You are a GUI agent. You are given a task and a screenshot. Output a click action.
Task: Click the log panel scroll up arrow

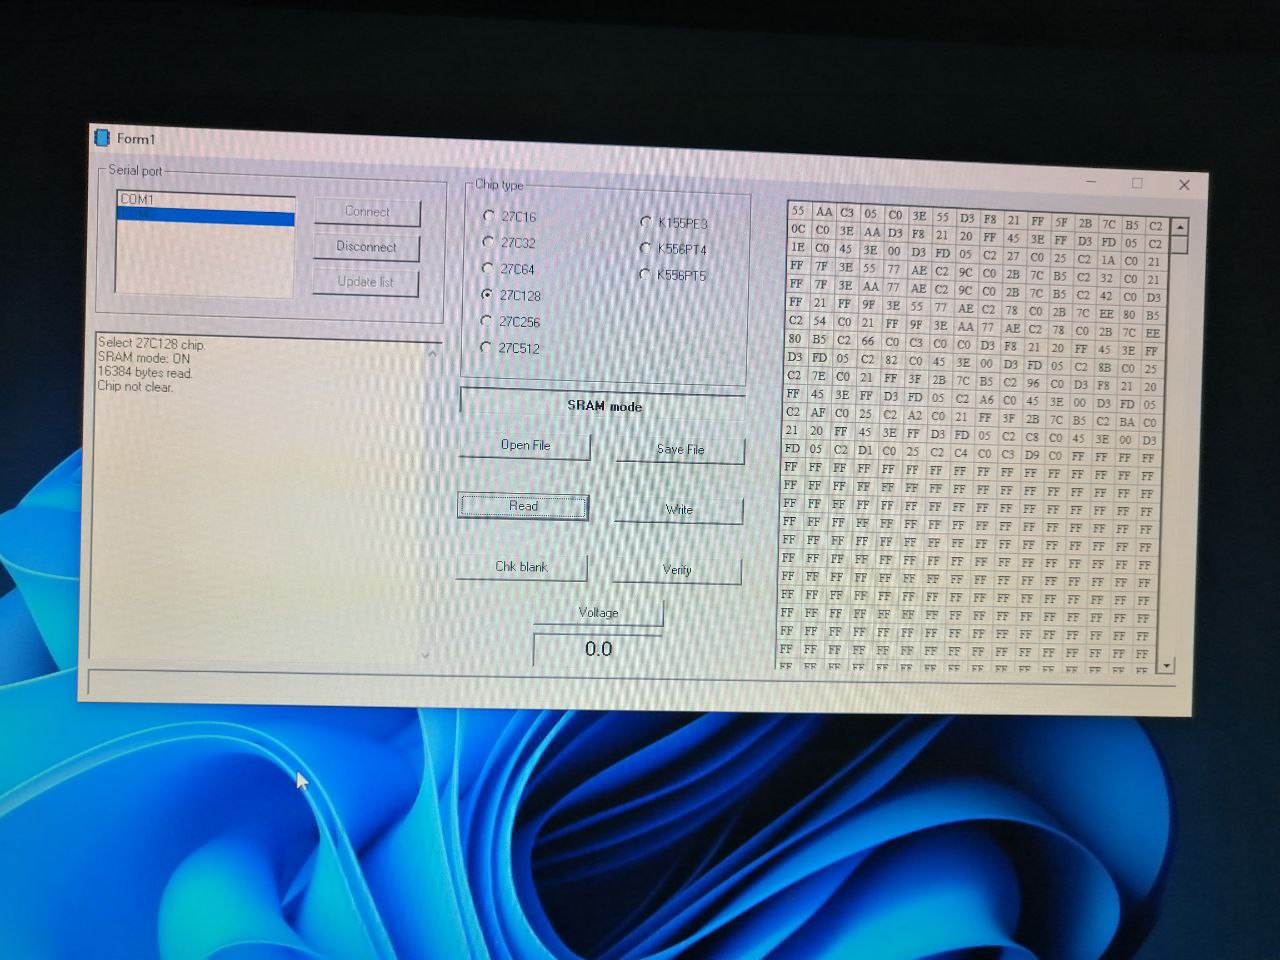coord(432,354)
